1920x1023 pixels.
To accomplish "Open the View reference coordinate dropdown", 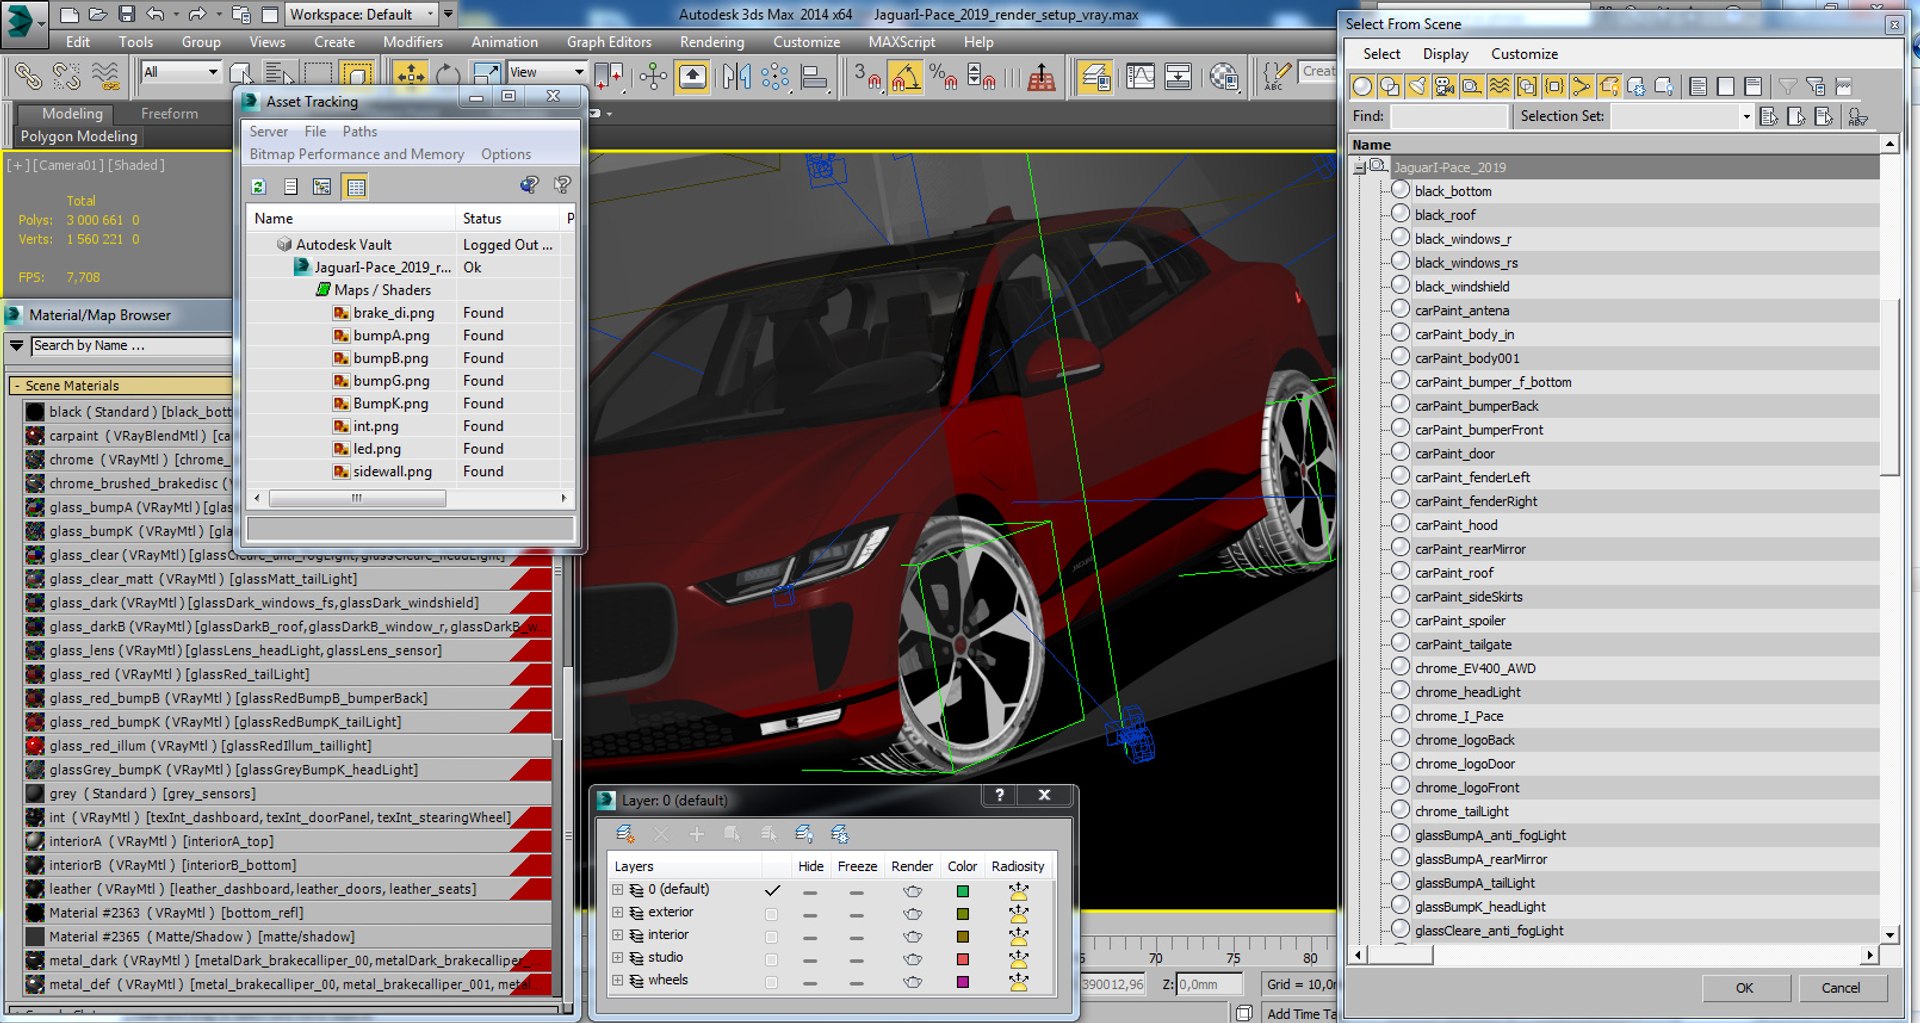I will (547, 72).
